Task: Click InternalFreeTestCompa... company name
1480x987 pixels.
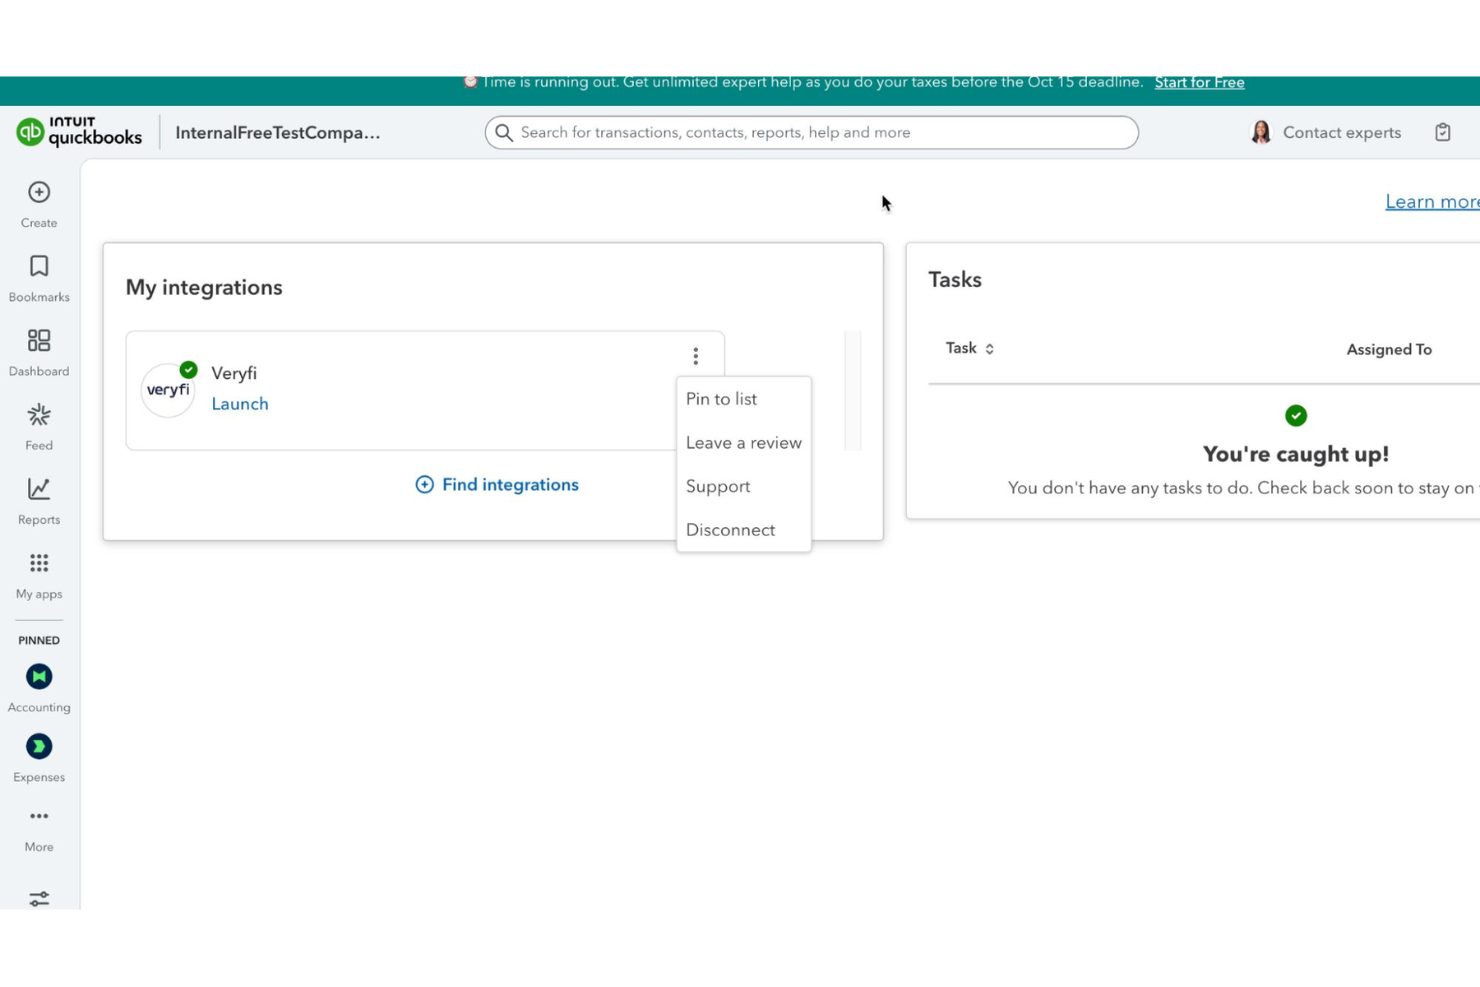Action: click(278, 132)
